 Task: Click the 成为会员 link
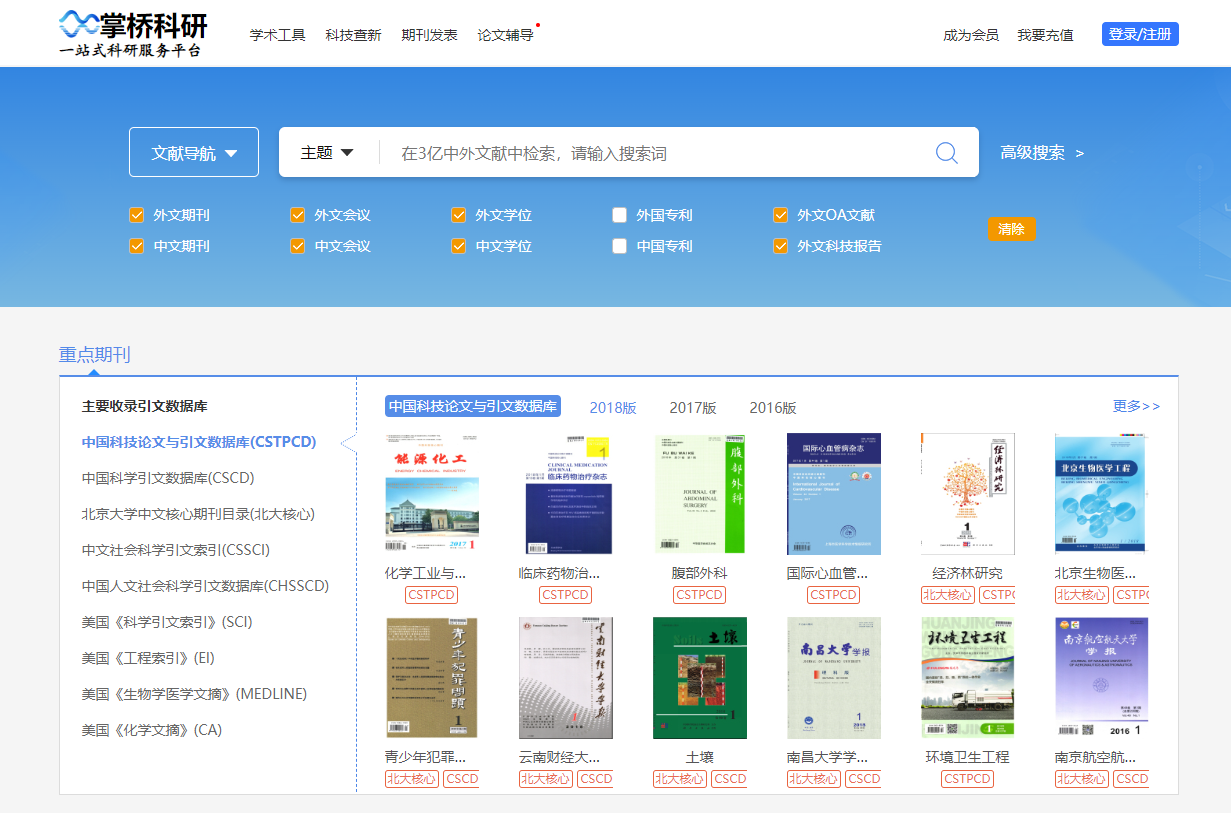971,35
